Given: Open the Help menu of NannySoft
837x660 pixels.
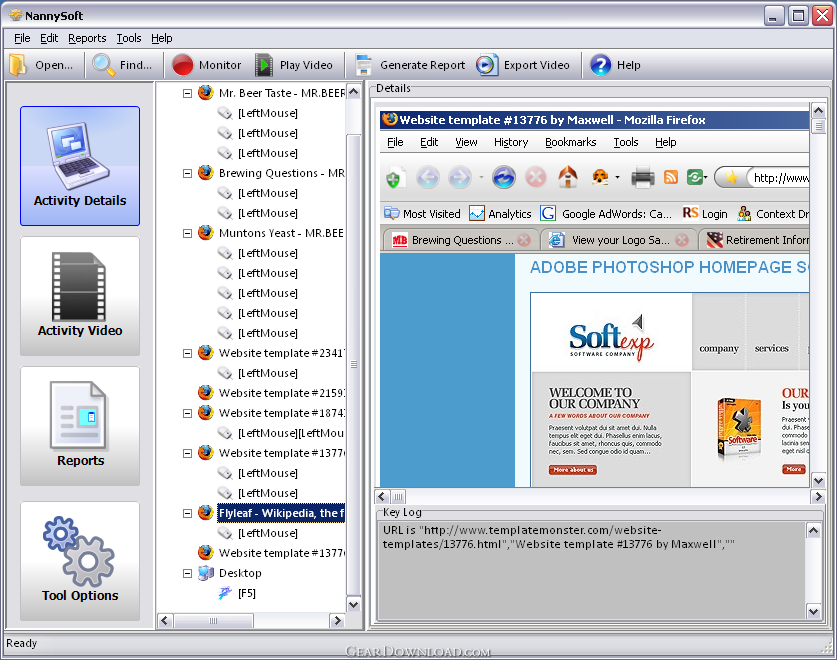Looking at the screenshot, I should click(x=161, y=38).
